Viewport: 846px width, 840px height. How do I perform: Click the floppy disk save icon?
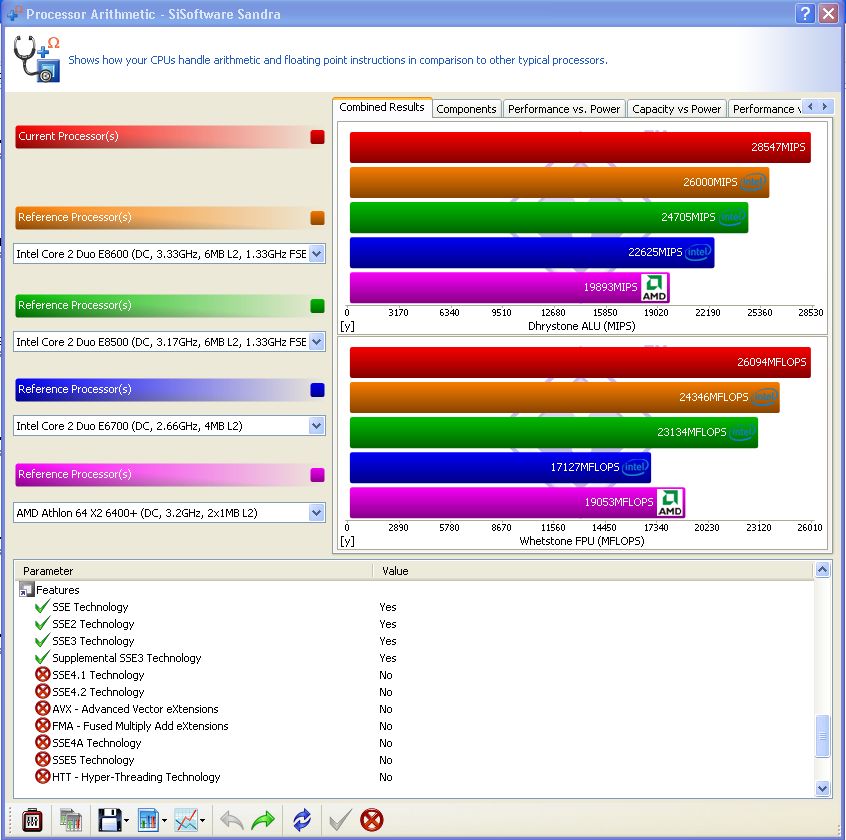click(x=110, y=821)
